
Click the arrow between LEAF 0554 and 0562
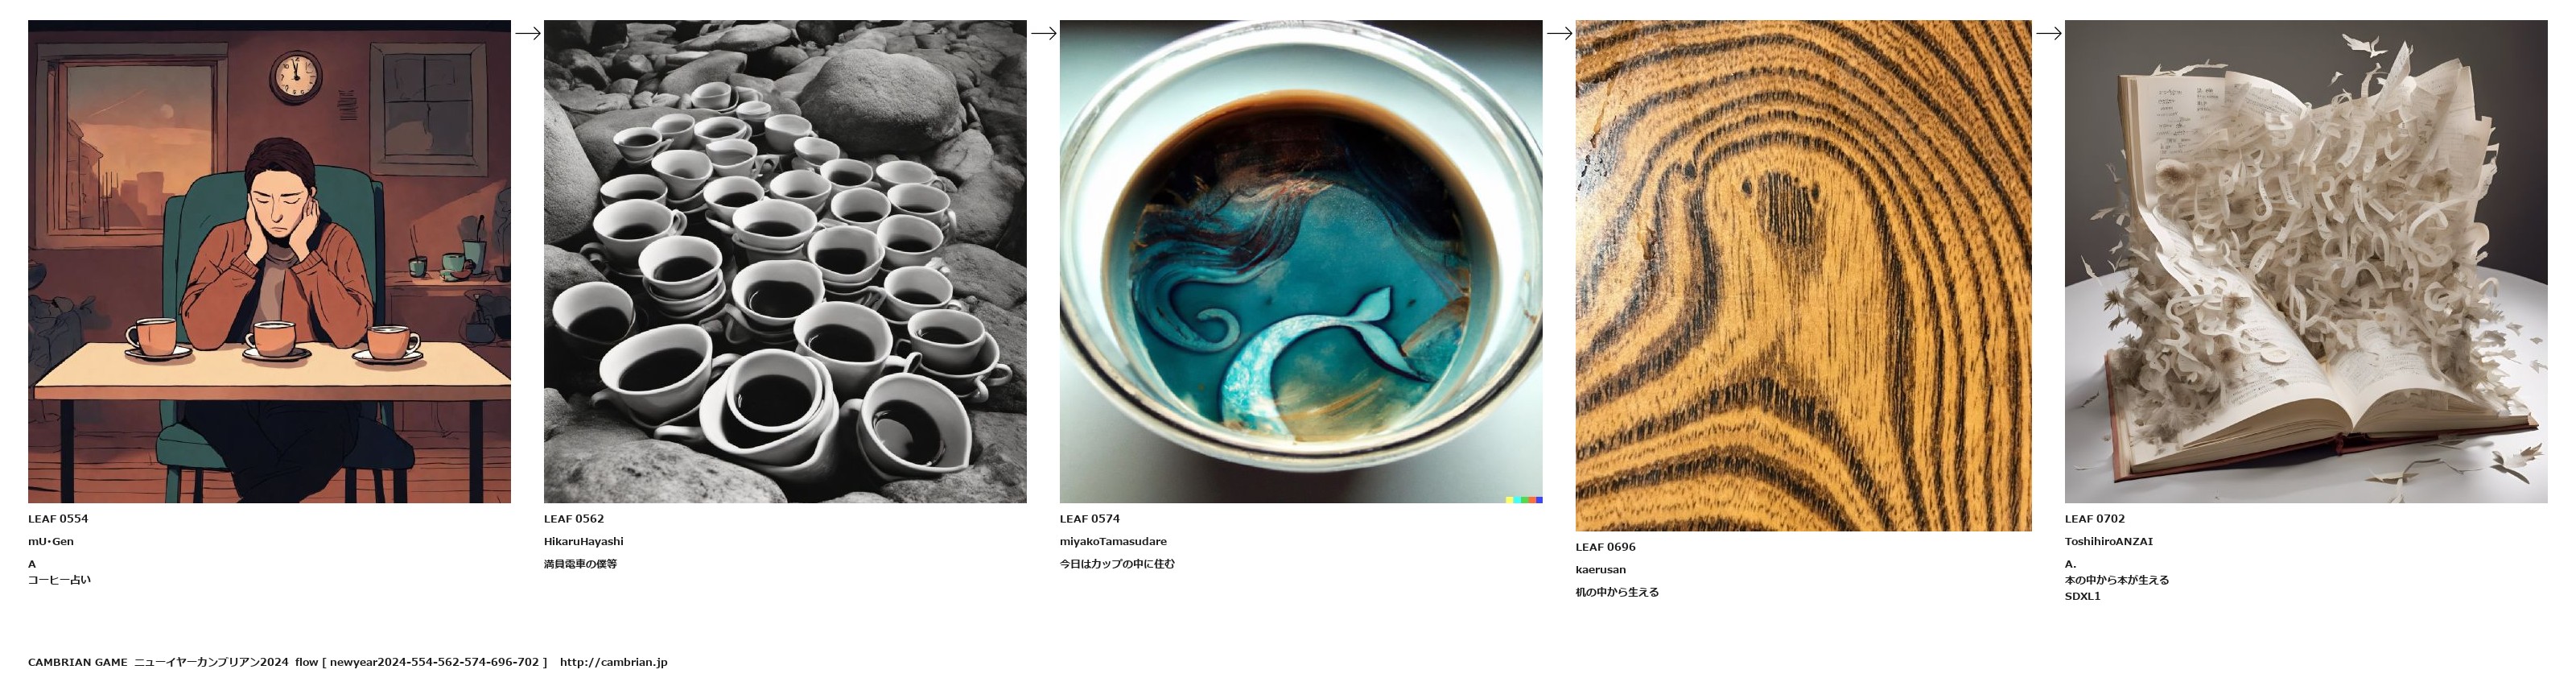coord(527,33)
